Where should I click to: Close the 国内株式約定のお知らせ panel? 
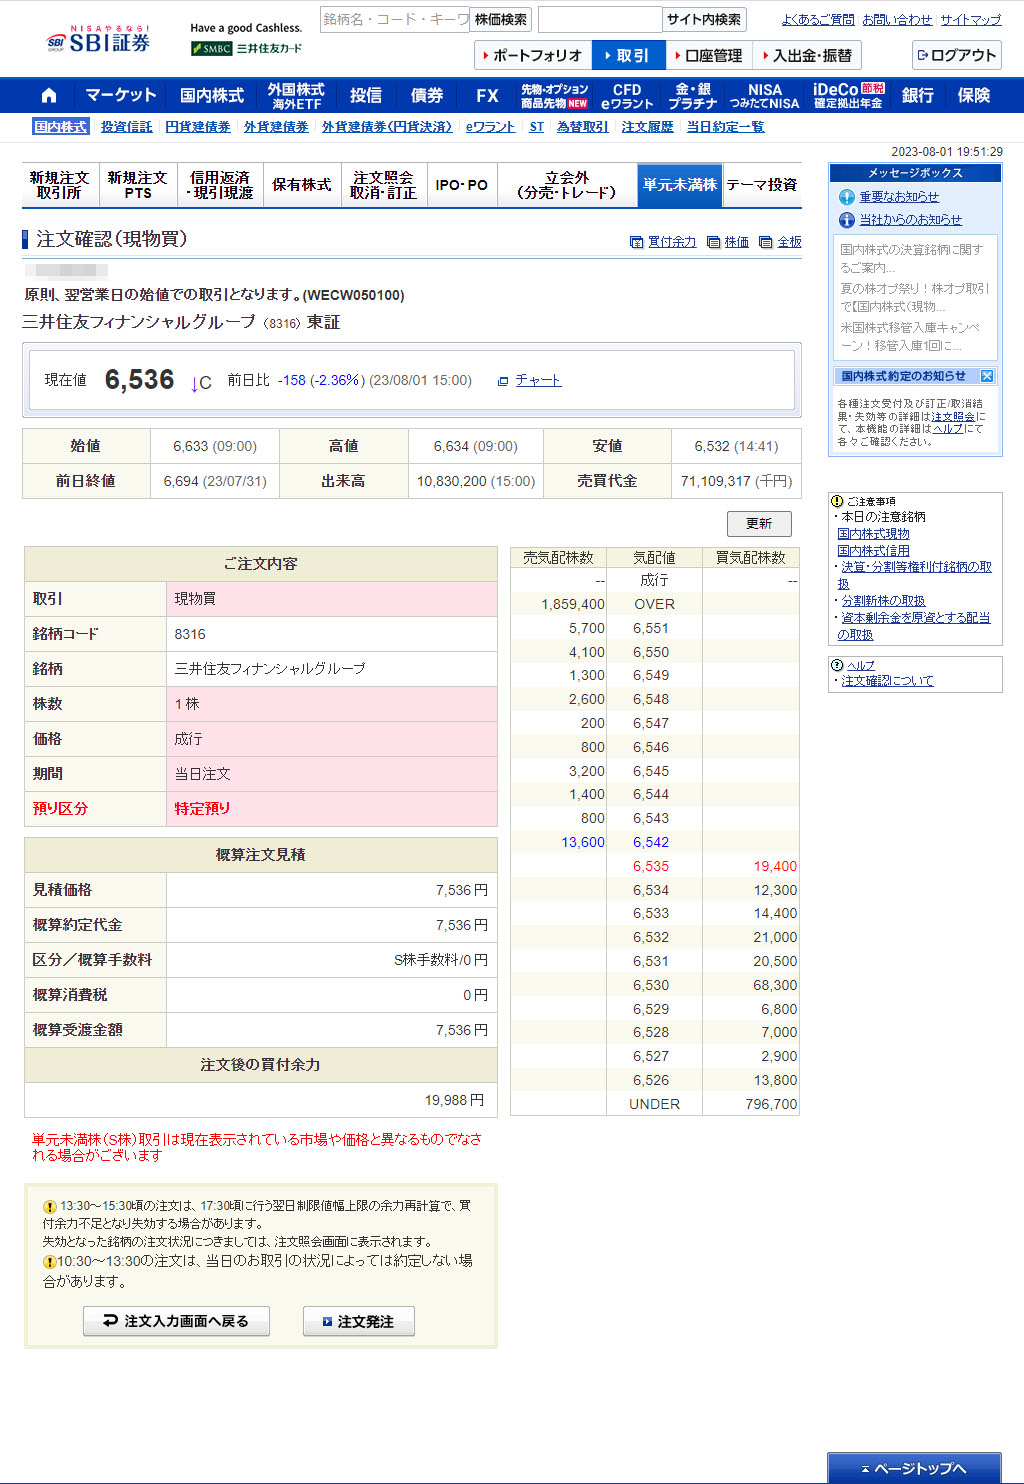click(986, 376)
